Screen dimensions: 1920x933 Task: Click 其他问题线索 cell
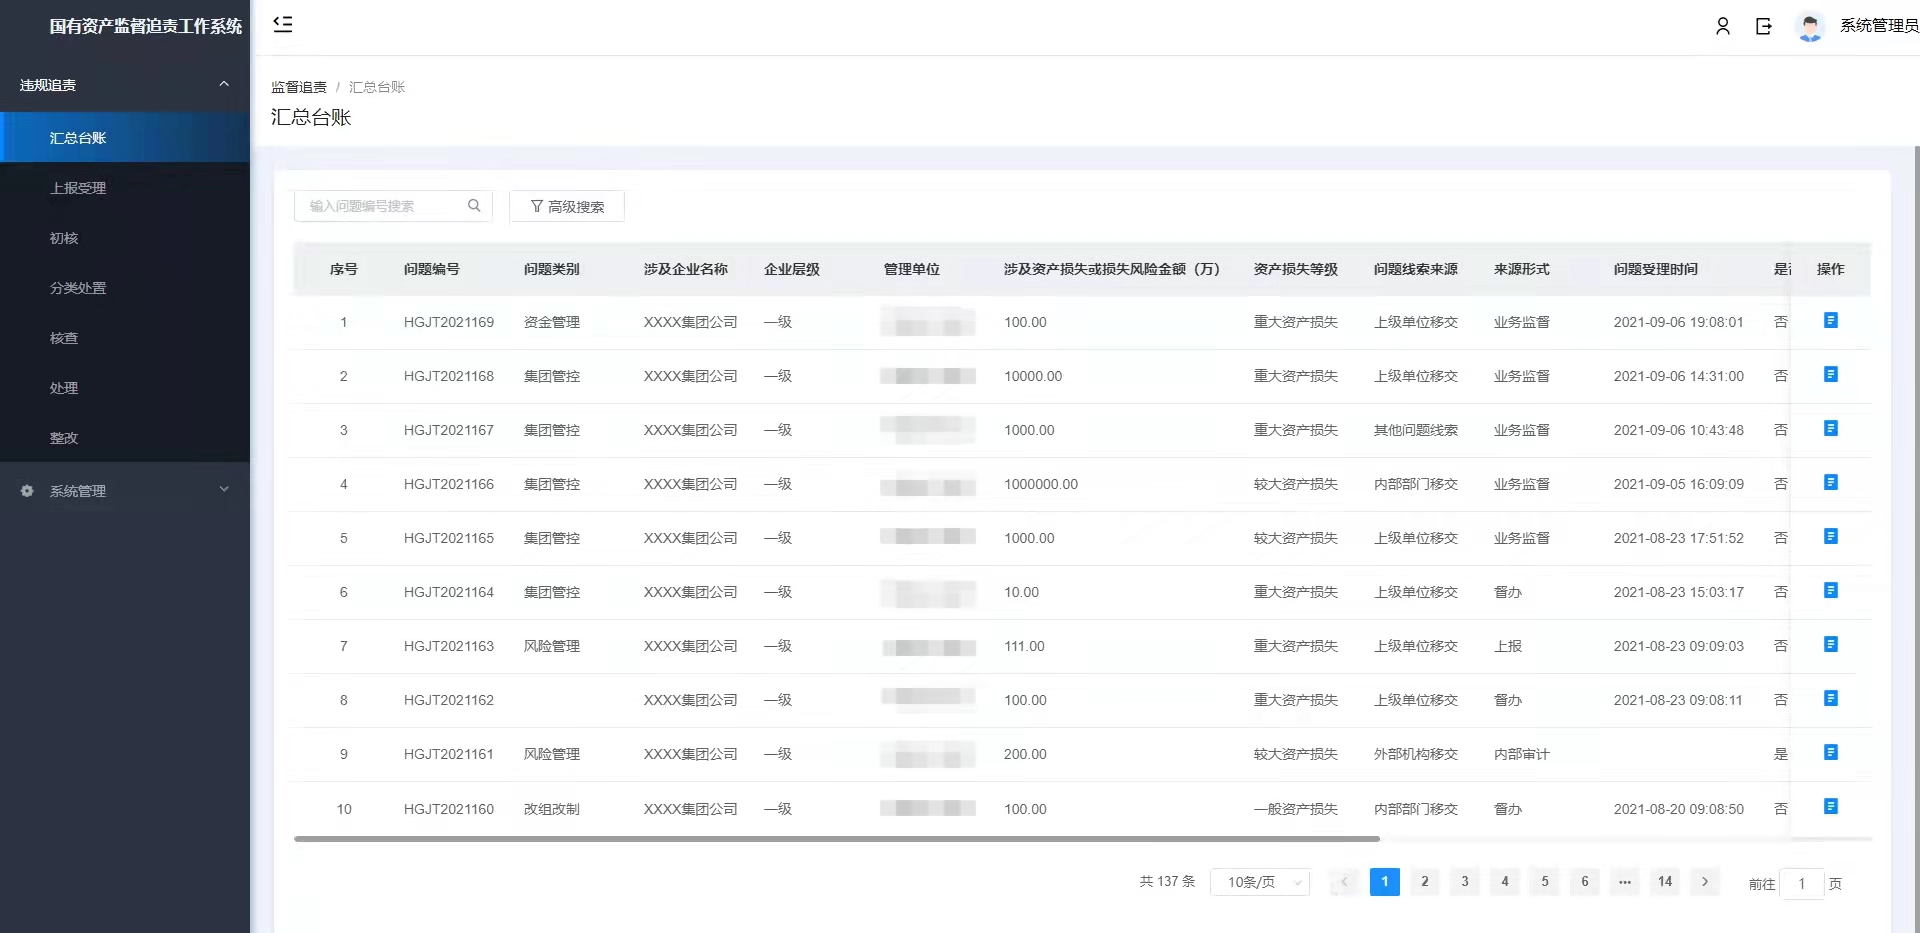click(x=1416, y=430)
